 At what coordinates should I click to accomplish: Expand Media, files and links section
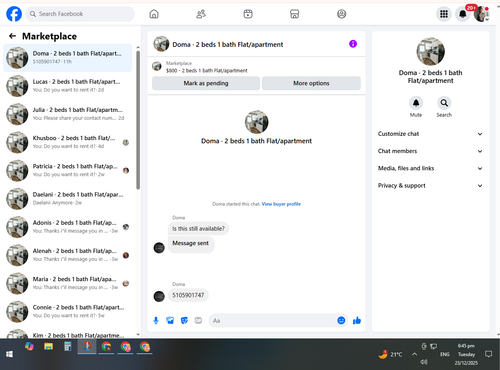430,168
